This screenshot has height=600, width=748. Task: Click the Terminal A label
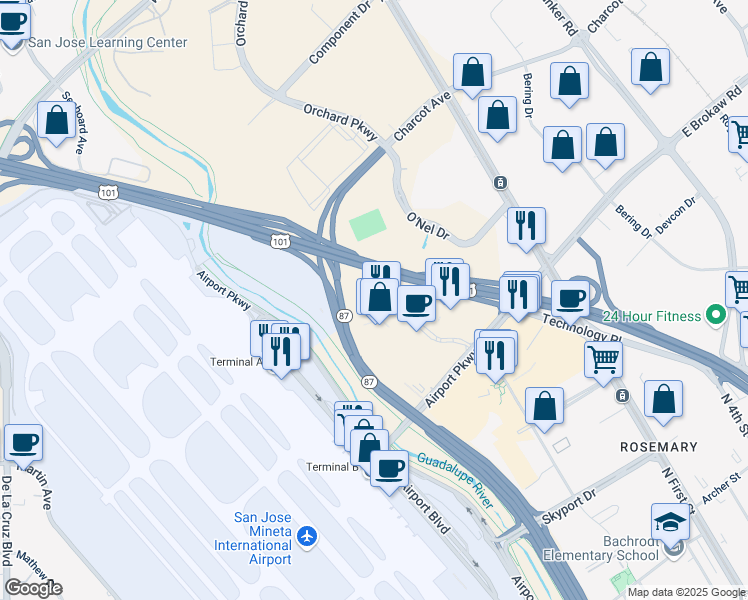point(236,362)
